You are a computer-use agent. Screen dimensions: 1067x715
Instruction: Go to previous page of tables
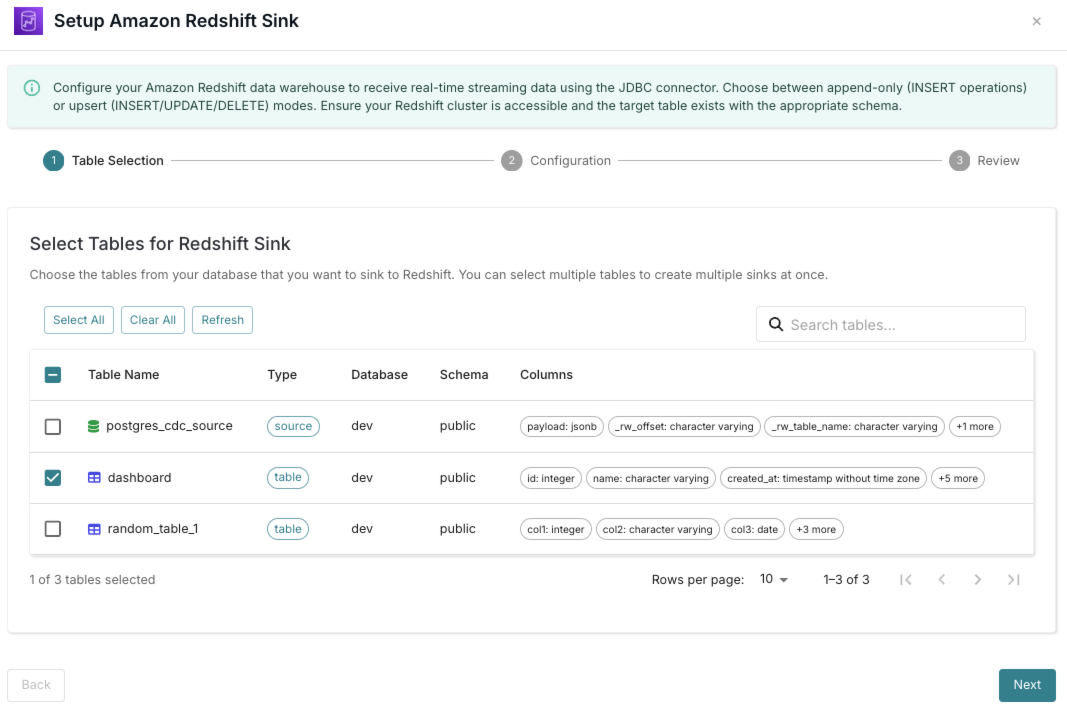(942, 580)
